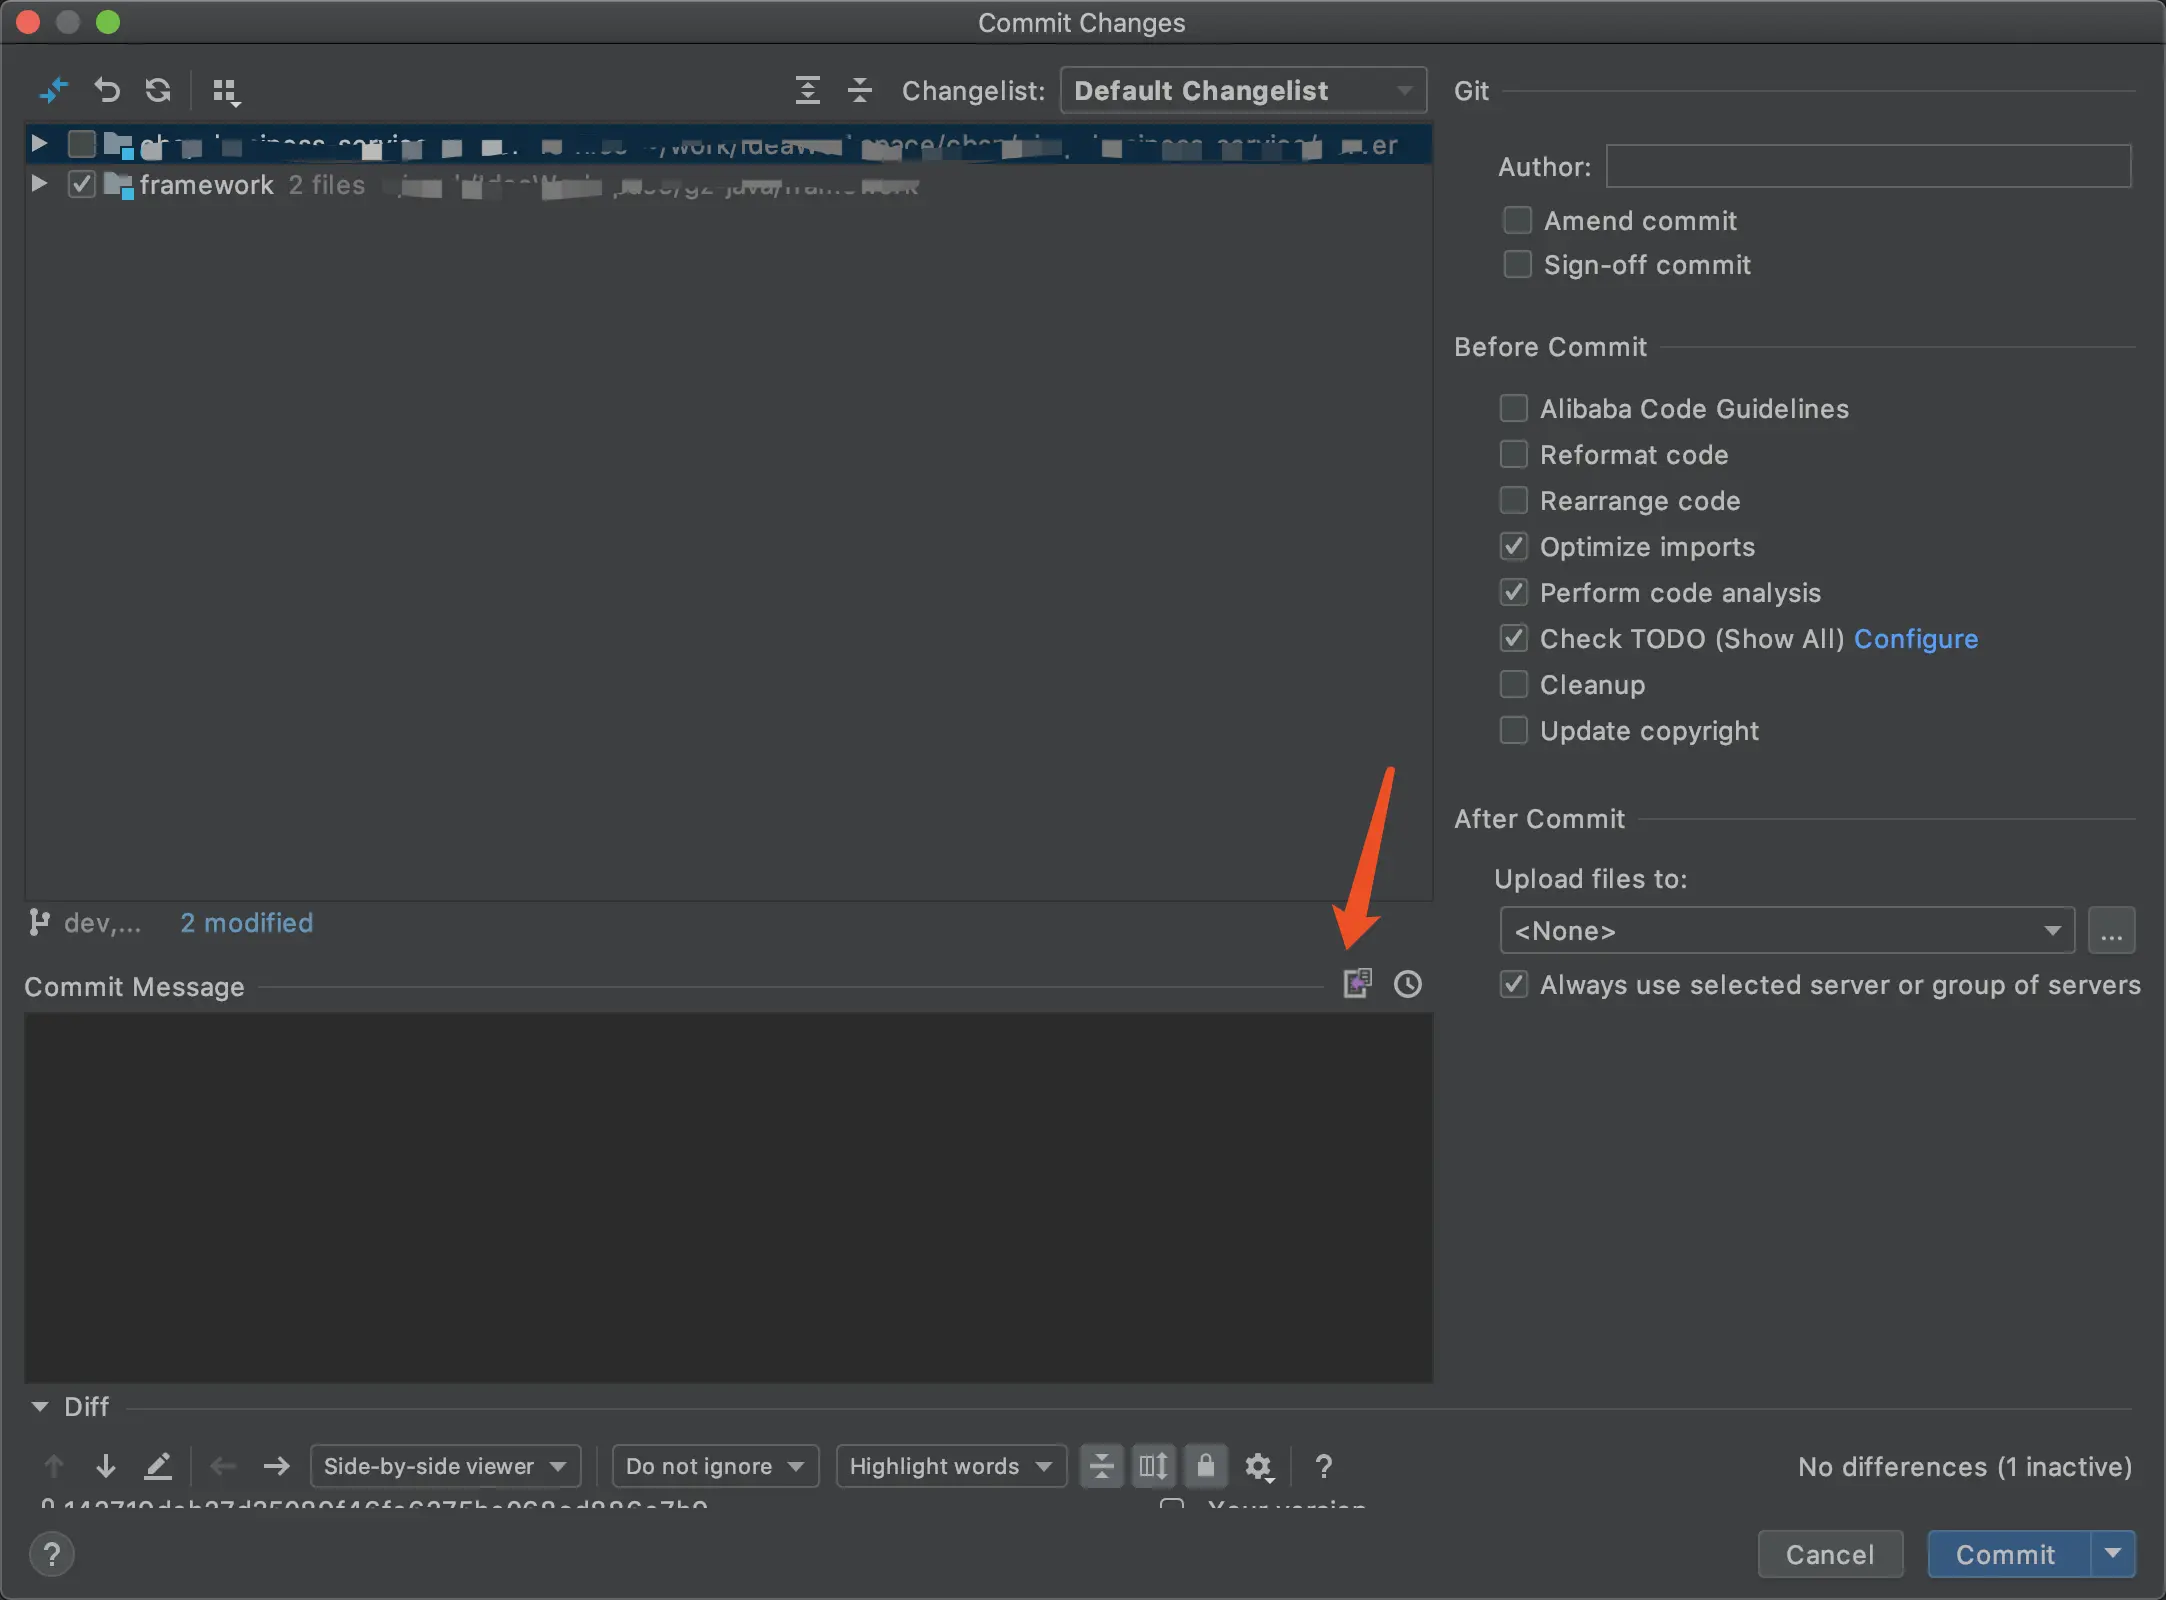Enable Alibaba Code Guidelines check
Viewport: 2166px width, 1600px height.
point(1513,408)
